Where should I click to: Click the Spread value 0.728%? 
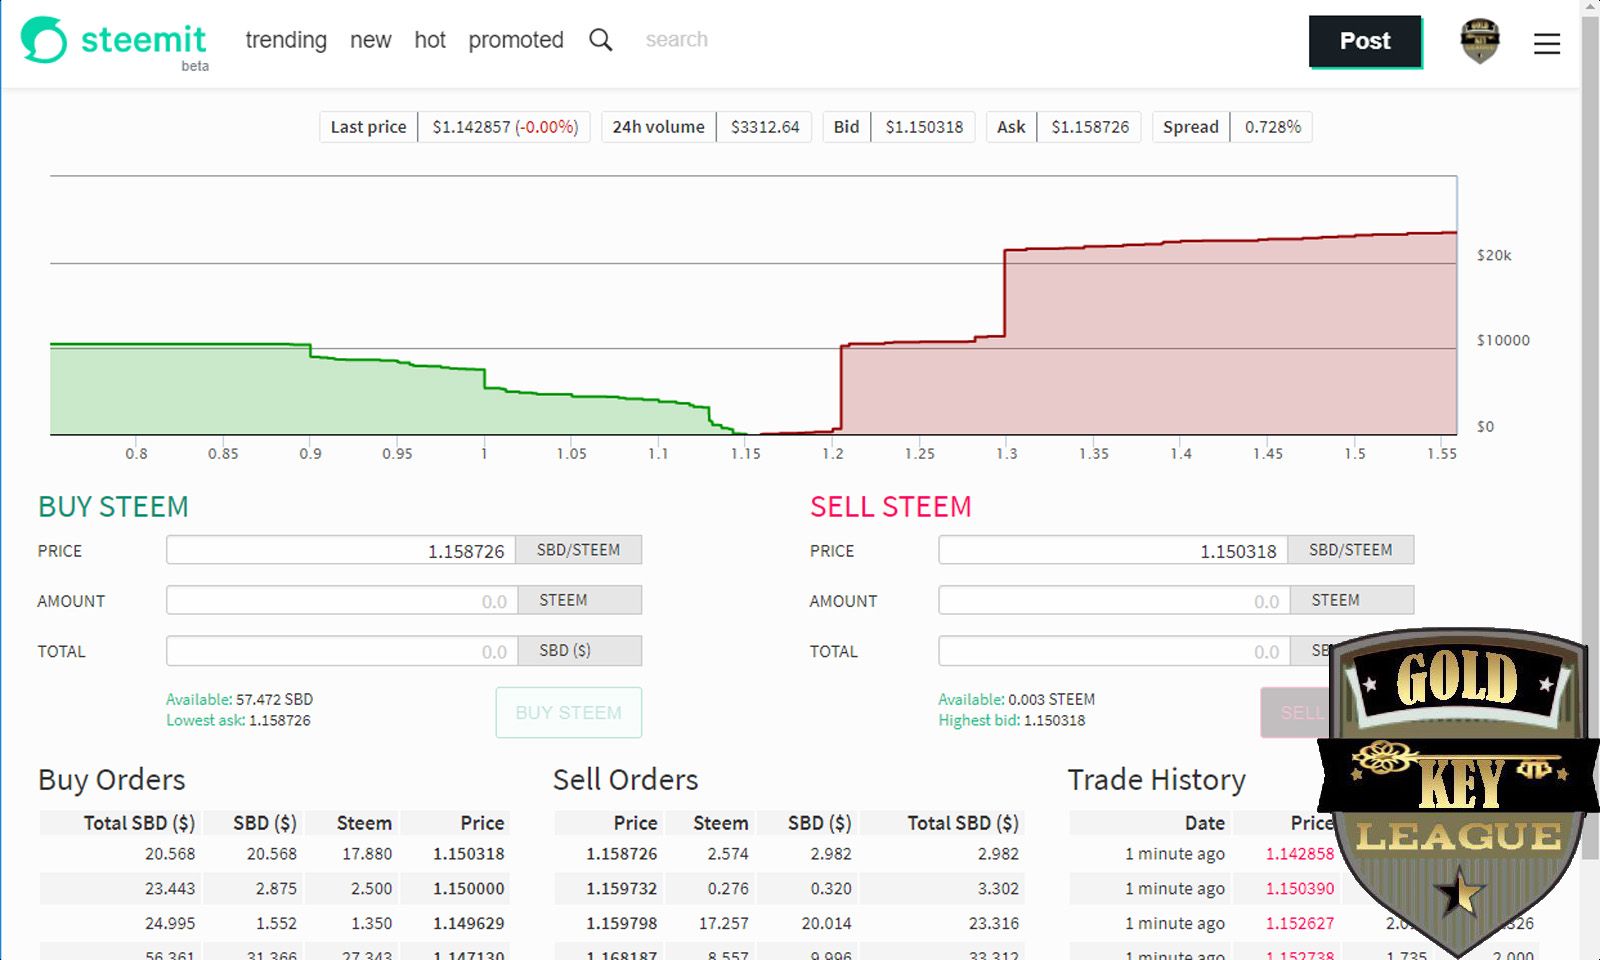tap(1272, 127)
